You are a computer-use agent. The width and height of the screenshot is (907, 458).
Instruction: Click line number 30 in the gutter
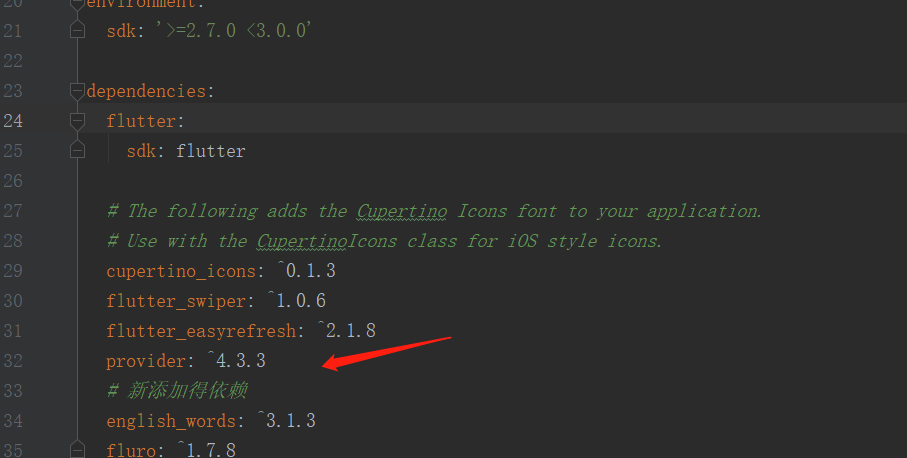coord(13,301)
